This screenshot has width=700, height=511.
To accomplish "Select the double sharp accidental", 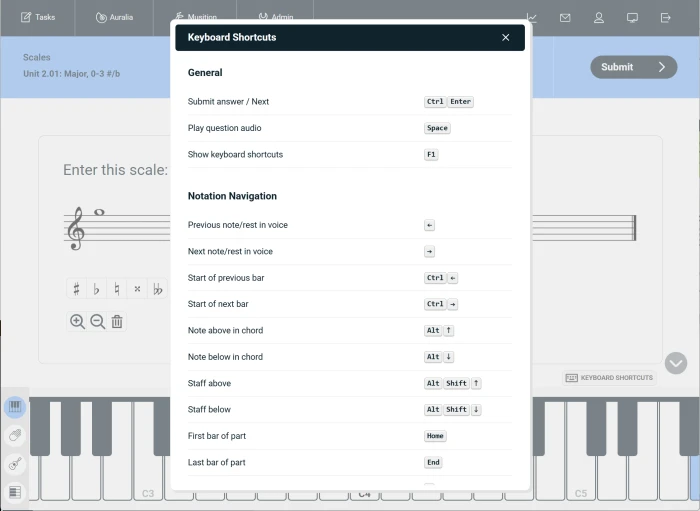I will tap(138, 289).
